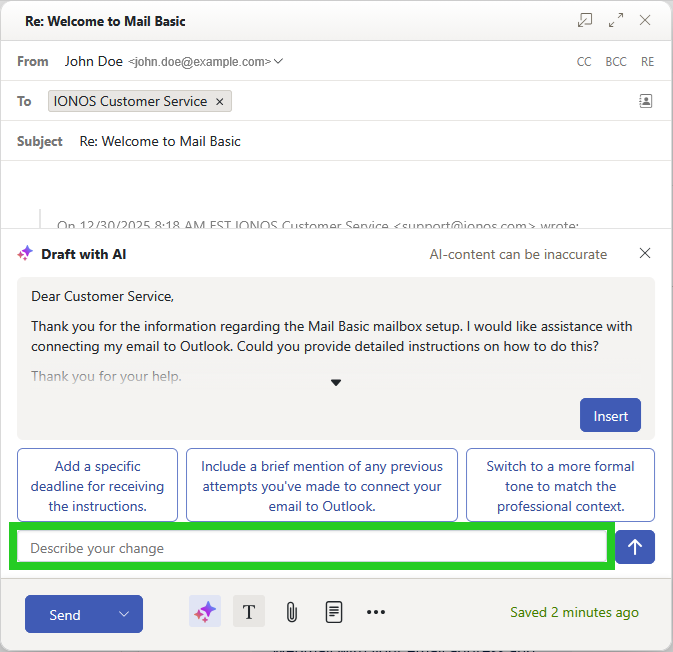Add a reply-to RE field
This screenshot has width=673, height=652.
647,62
